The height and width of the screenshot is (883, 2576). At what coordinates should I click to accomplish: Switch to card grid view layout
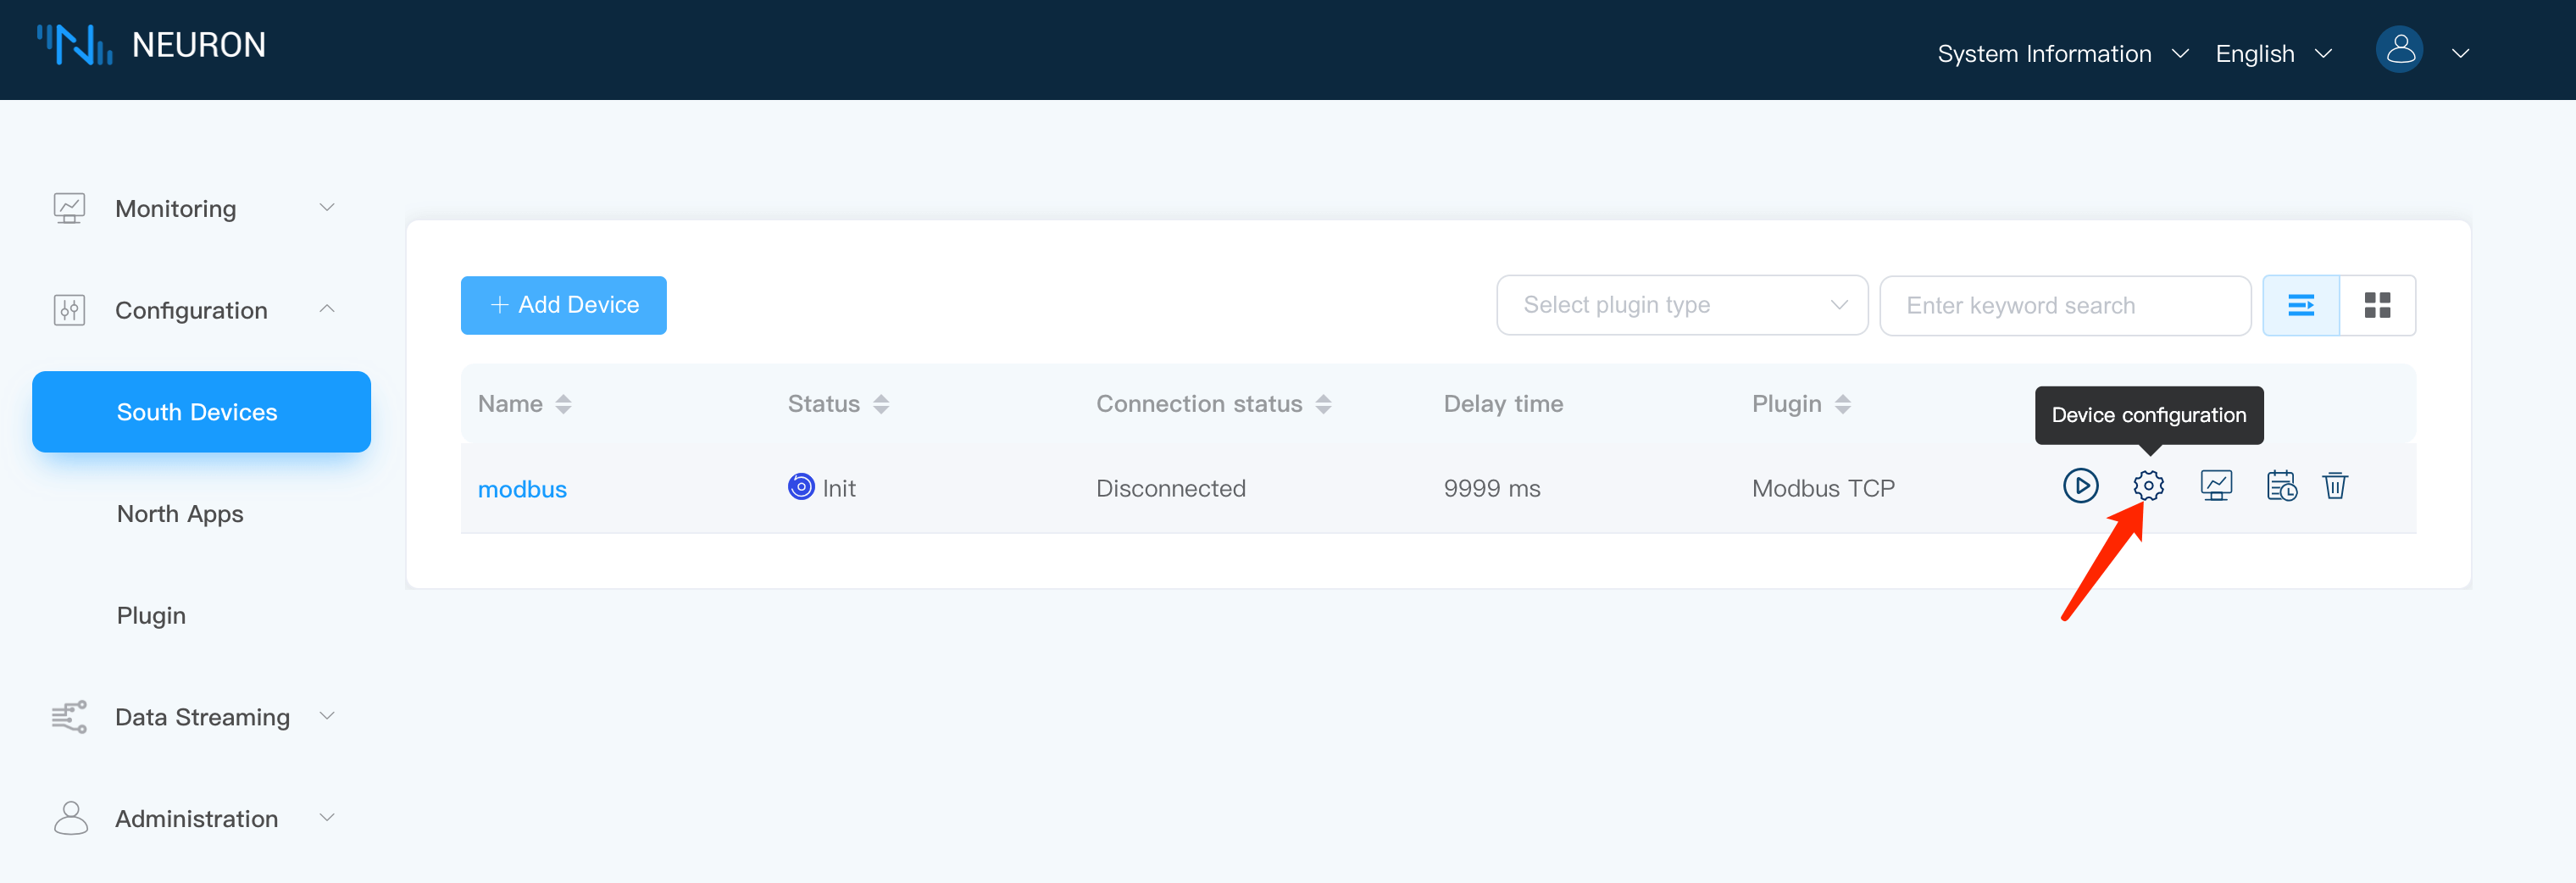pos(2377,305)
